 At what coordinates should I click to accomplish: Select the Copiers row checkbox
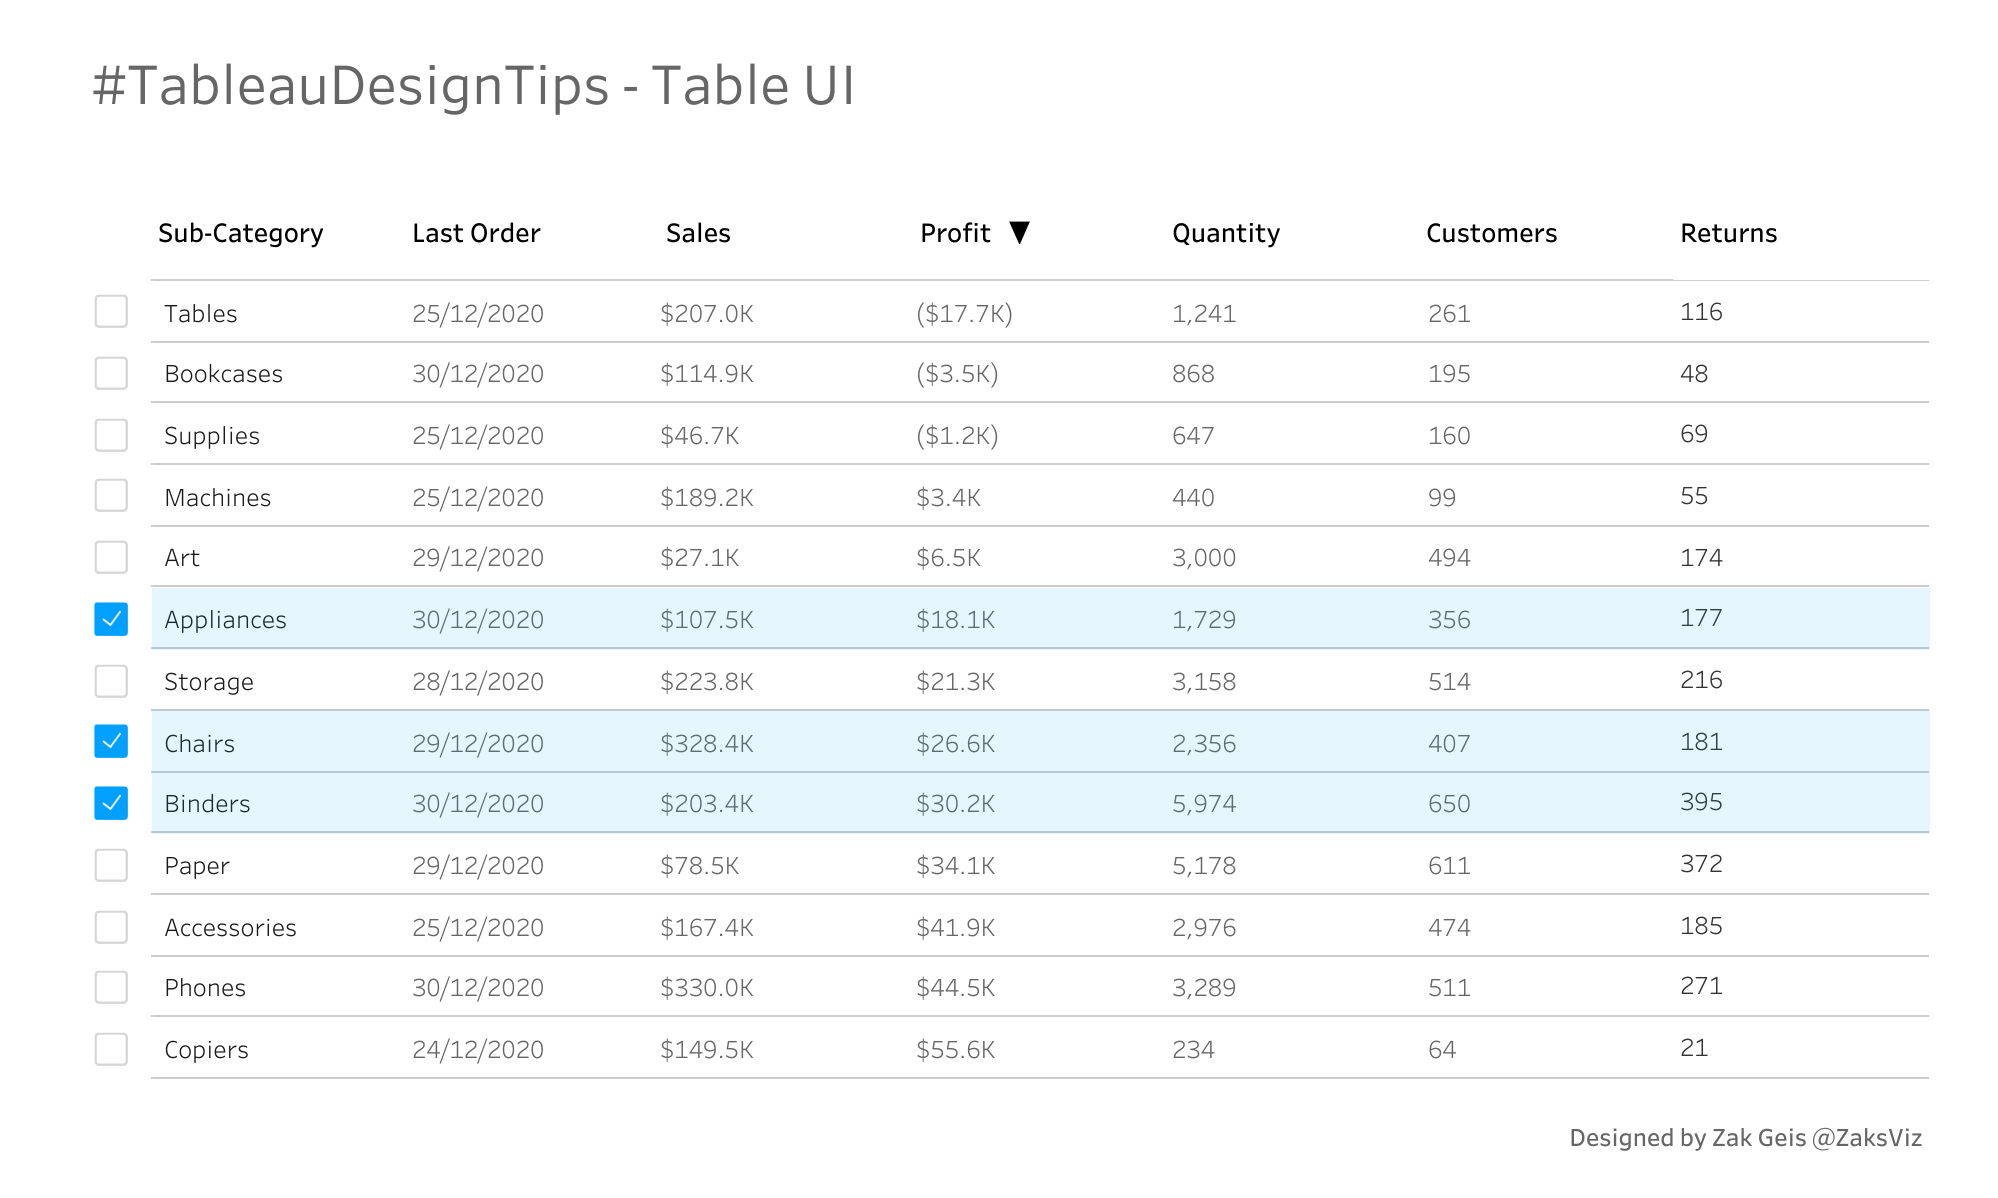click(111, 1049)
